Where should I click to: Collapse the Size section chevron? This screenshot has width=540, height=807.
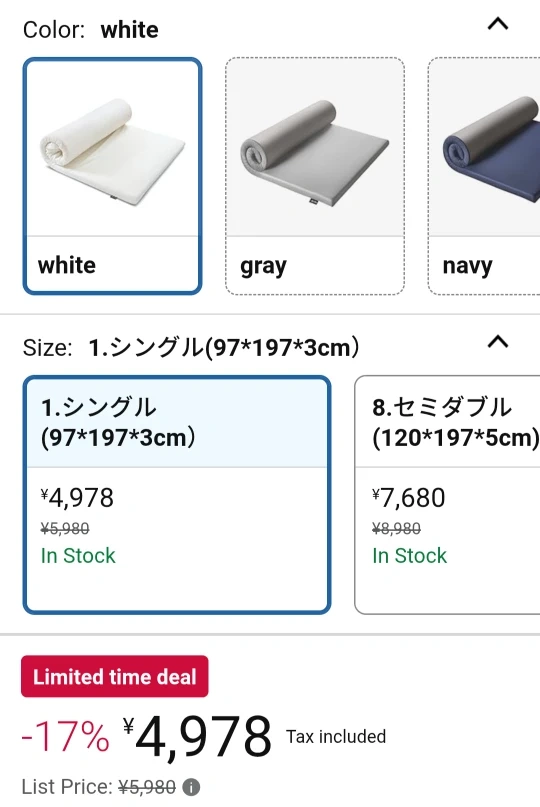coord(498,342)
